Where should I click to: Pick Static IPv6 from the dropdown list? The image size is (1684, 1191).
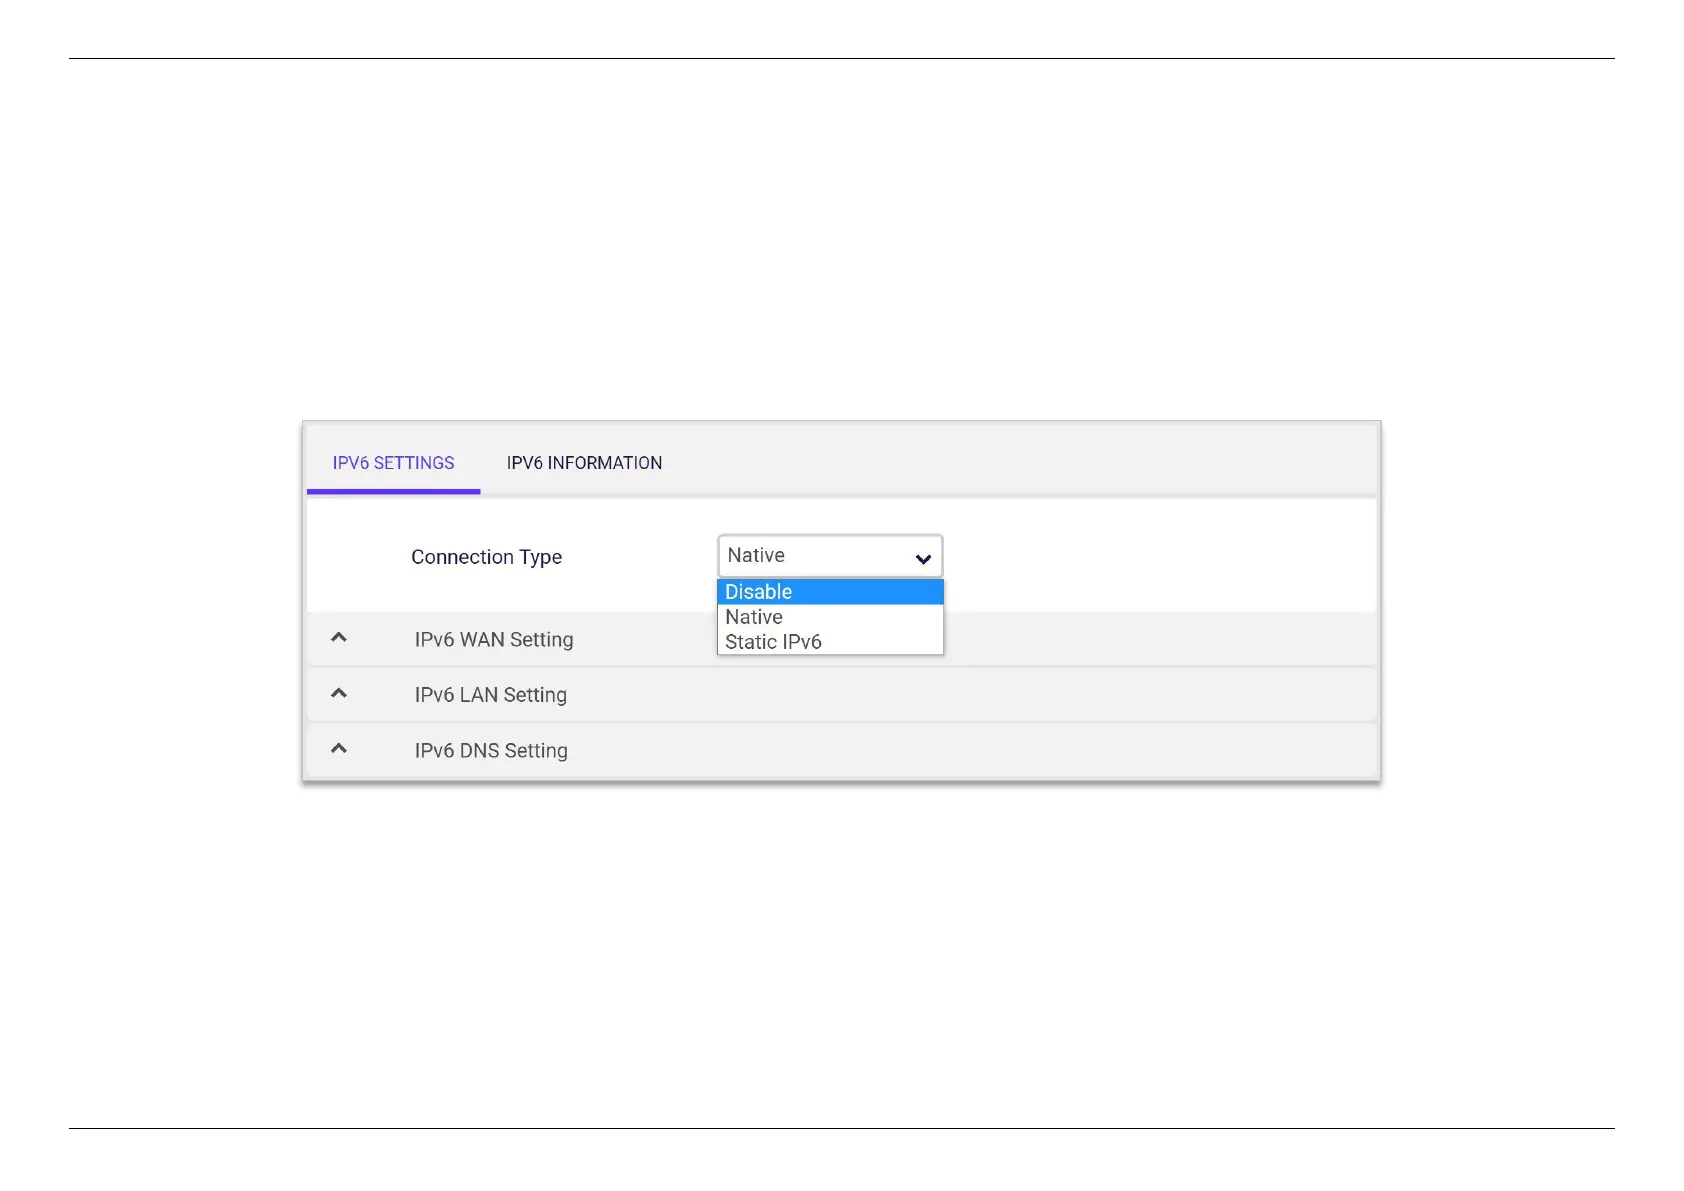click(x=830, y=642)
